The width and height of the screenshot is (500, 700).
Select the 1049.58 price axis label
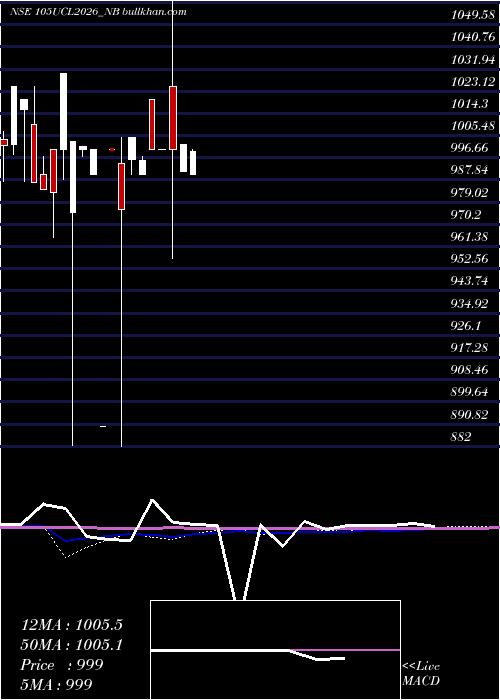473,15
